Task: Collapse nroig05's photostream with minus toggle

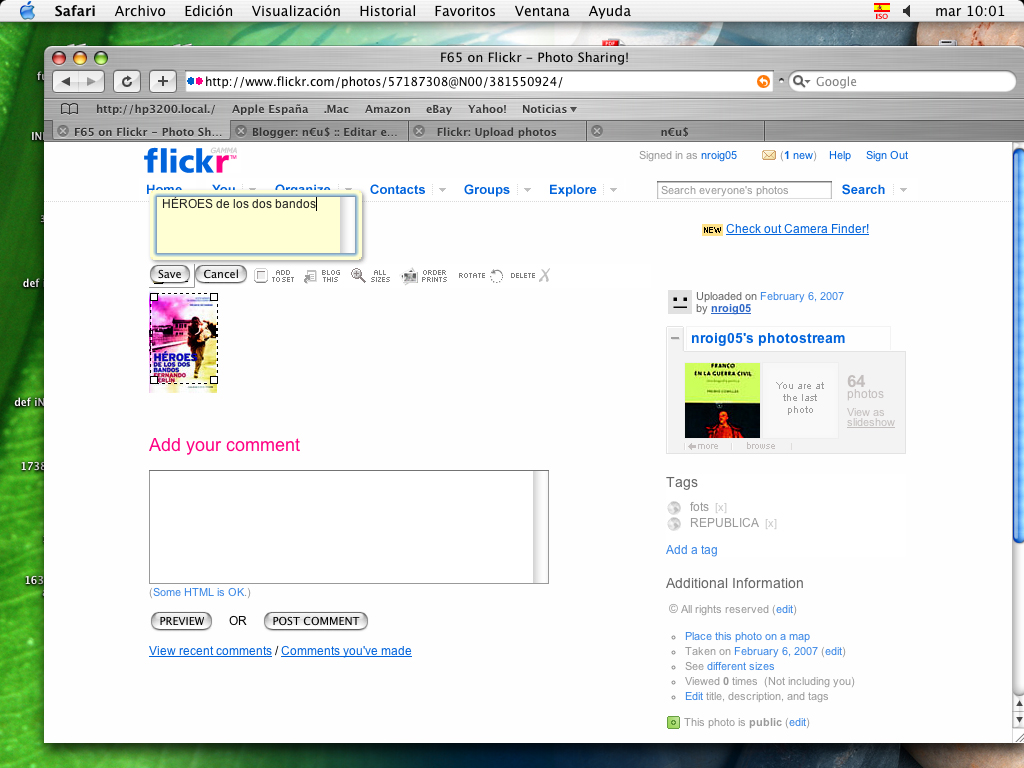Action: point(675,338)
